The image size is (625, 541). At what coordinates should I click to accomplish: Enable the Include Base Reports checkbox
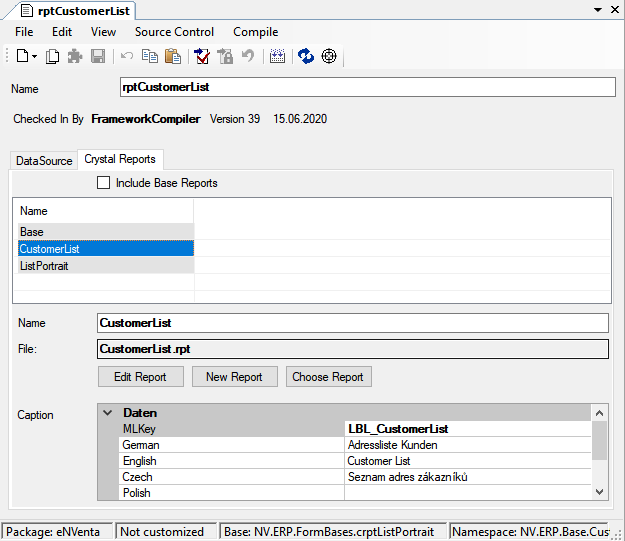(104, 183)
